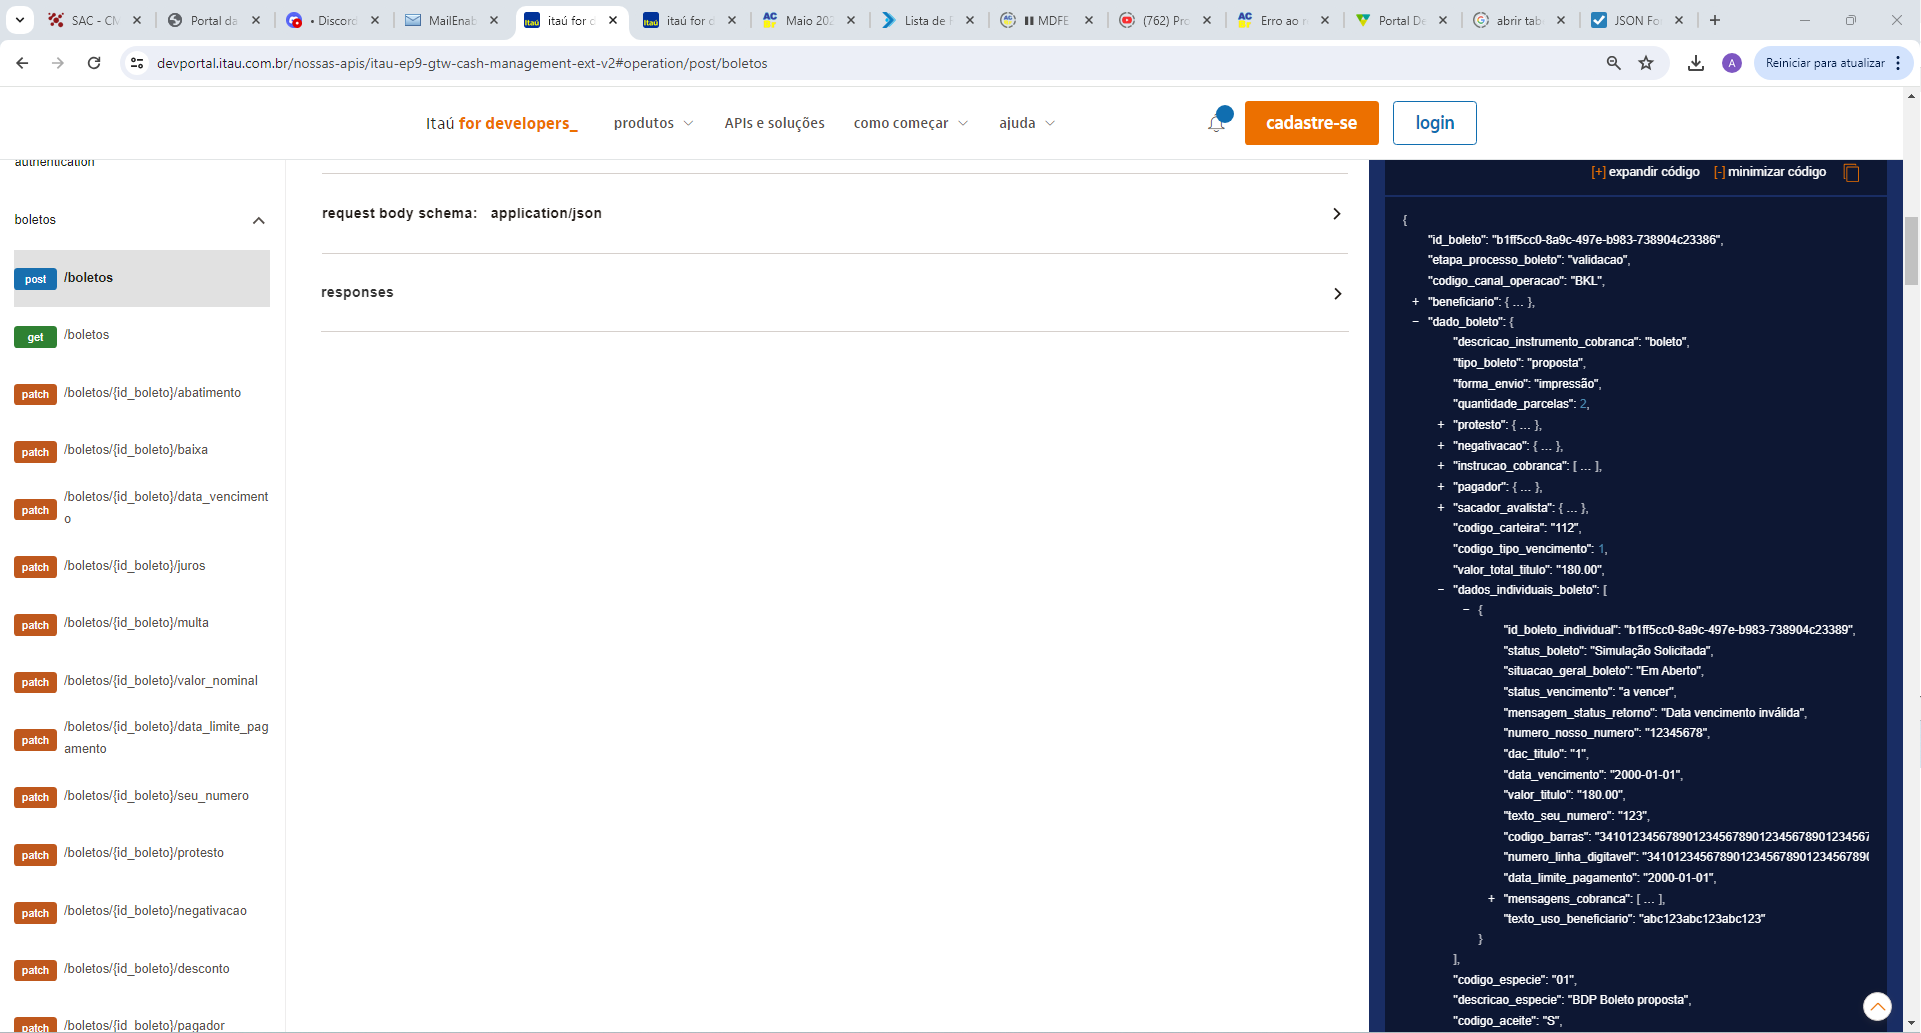Select post /boletos endpoint in sidebar

pyautogui.click(x=142, y=278)
